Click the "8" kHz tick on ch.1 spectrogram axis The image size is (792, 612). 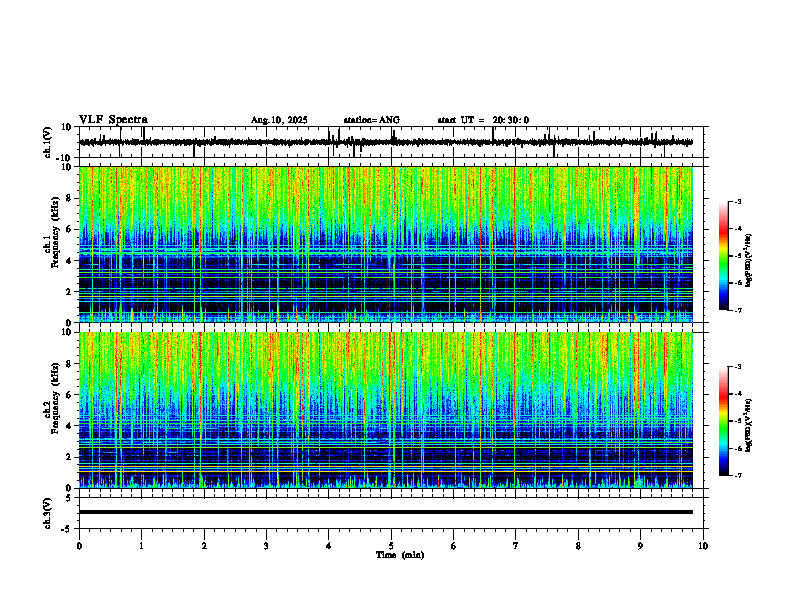coord(70,198)
